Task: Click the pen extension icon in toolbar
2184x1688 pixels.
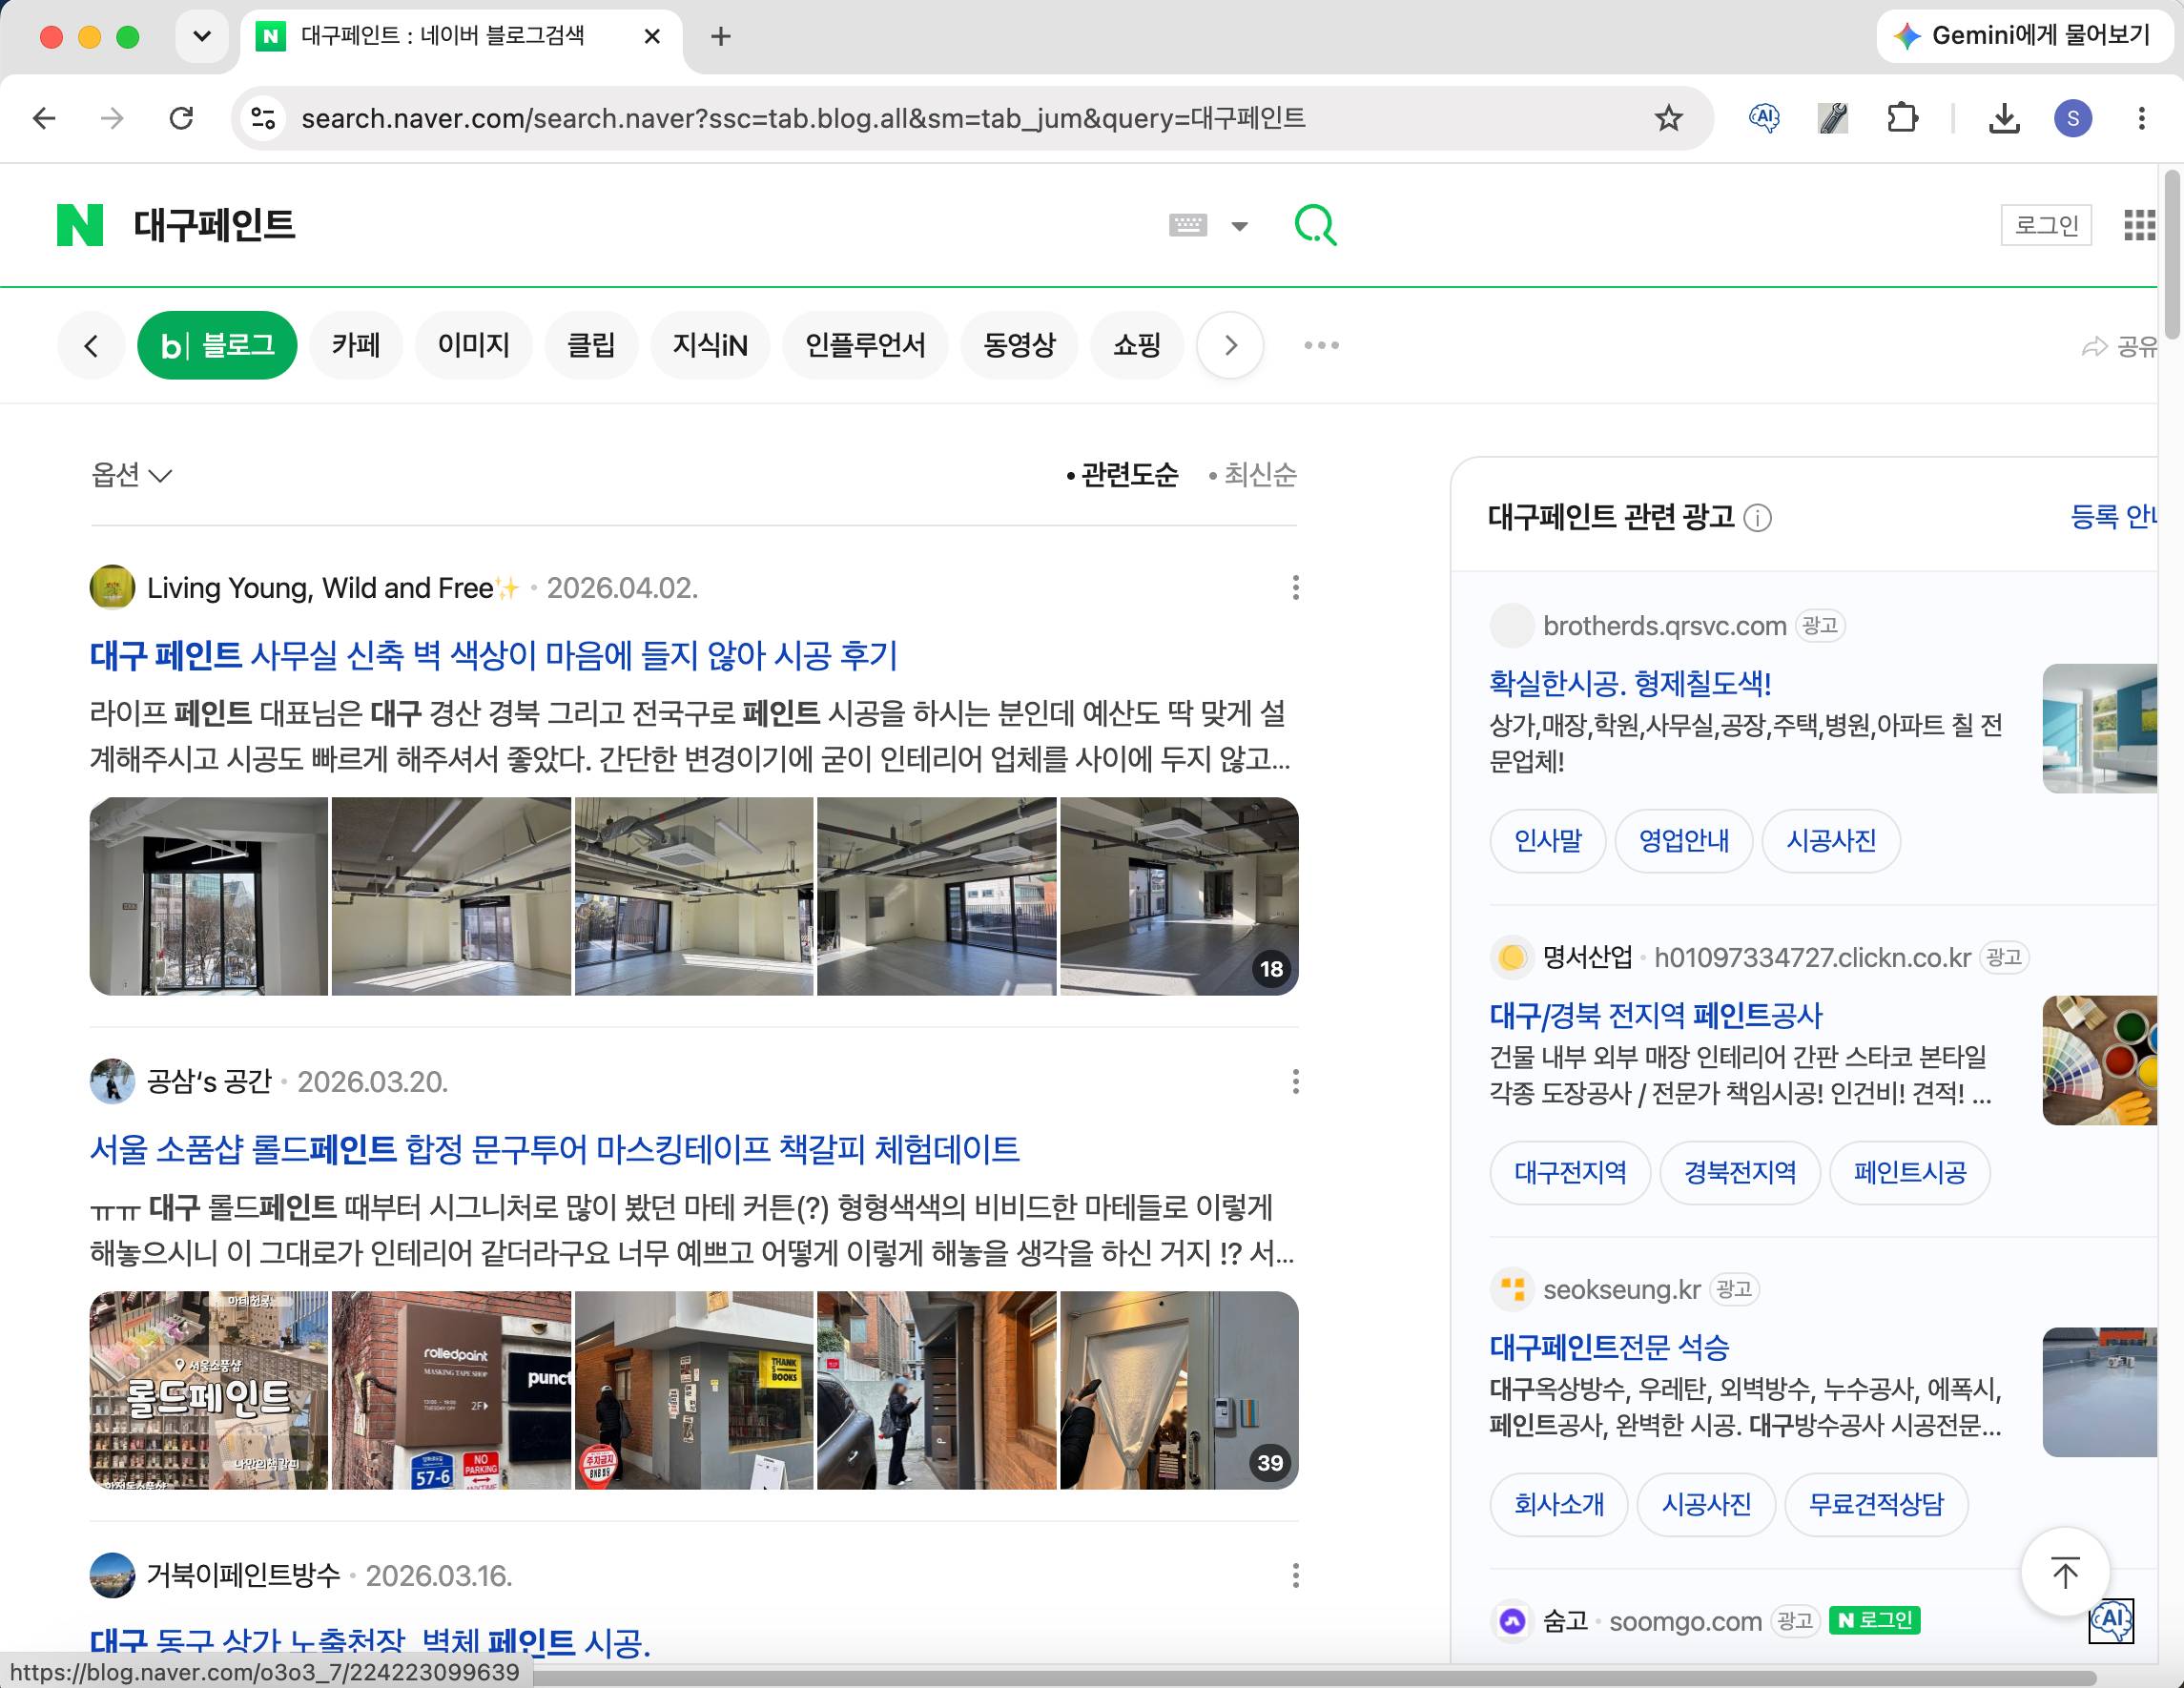Action: pos(1832,119)
